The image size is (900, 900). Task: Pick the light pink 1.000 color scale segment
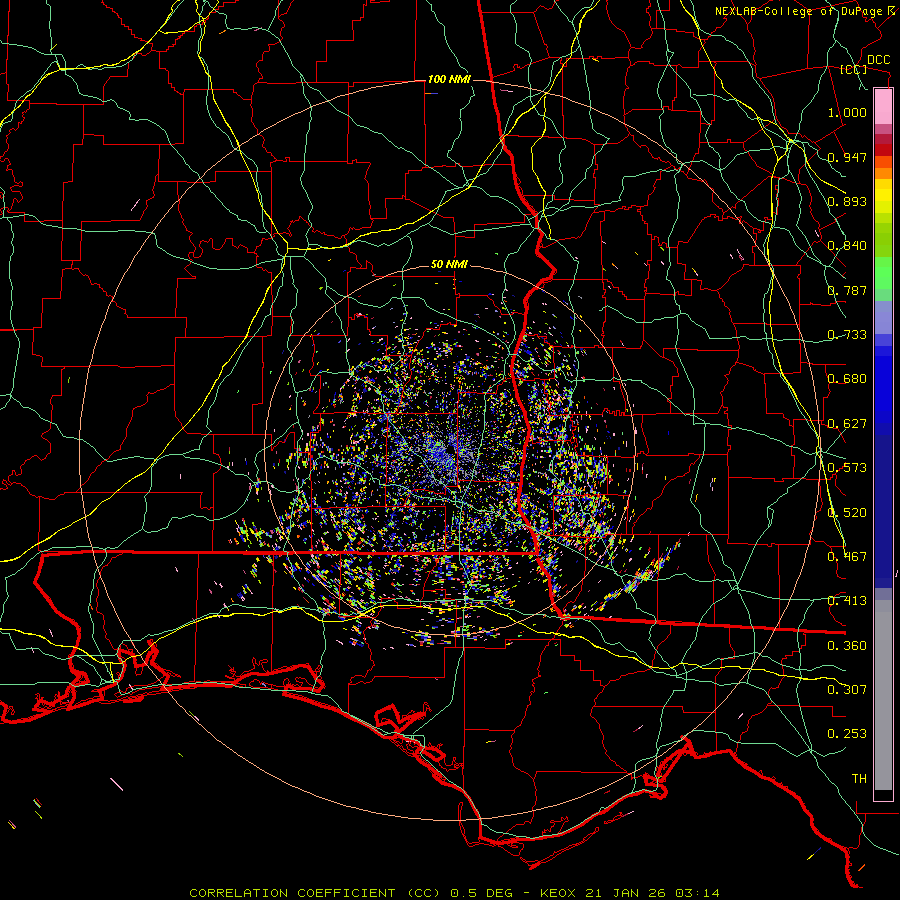883,107
